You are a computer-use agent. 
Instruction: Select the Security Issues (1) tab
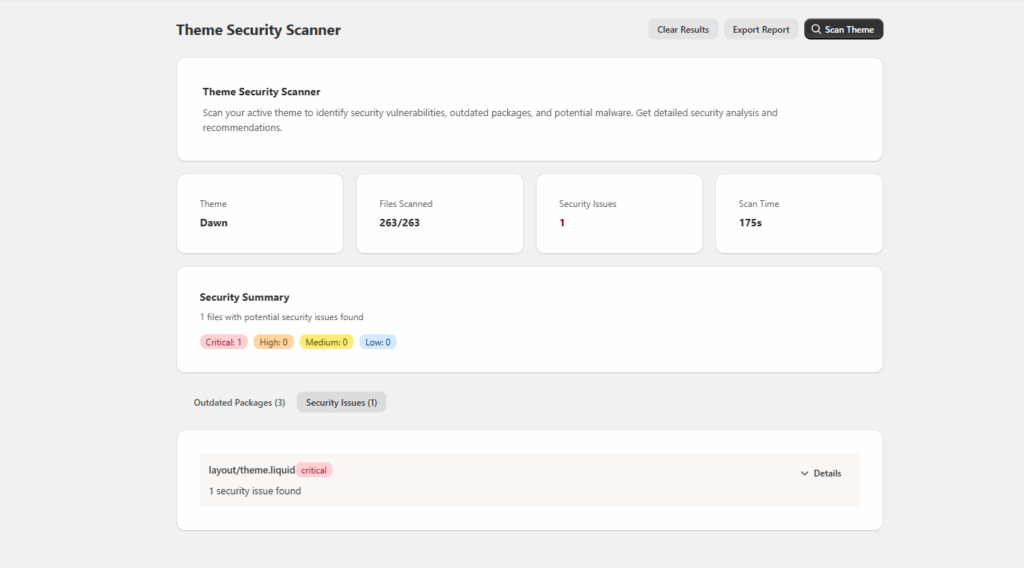342,402
